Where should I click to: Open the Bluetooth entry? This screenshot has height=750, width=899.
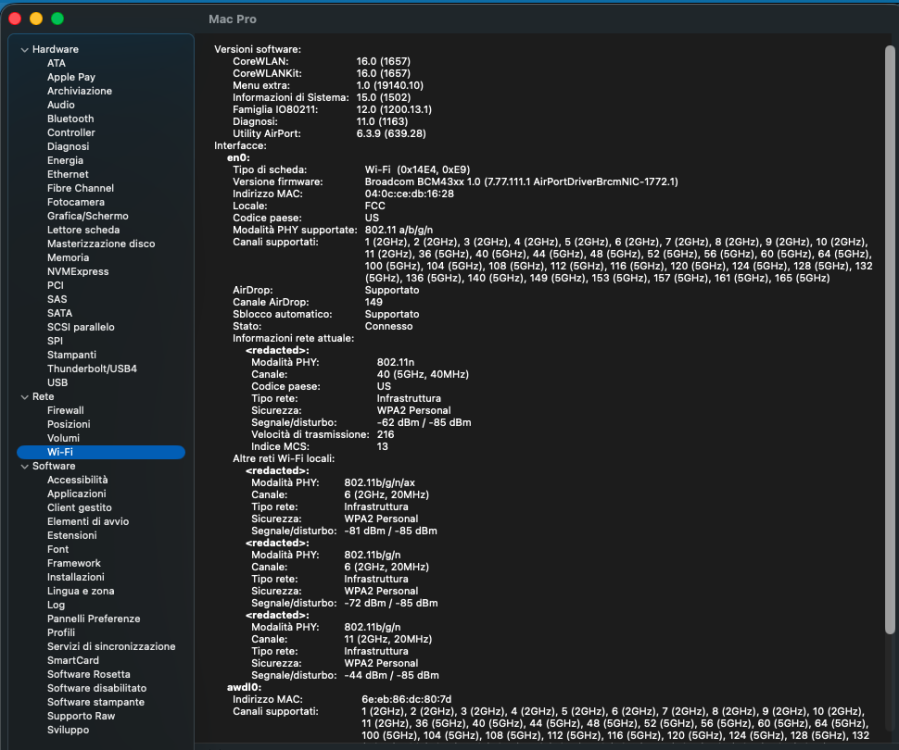coord(71,119)
